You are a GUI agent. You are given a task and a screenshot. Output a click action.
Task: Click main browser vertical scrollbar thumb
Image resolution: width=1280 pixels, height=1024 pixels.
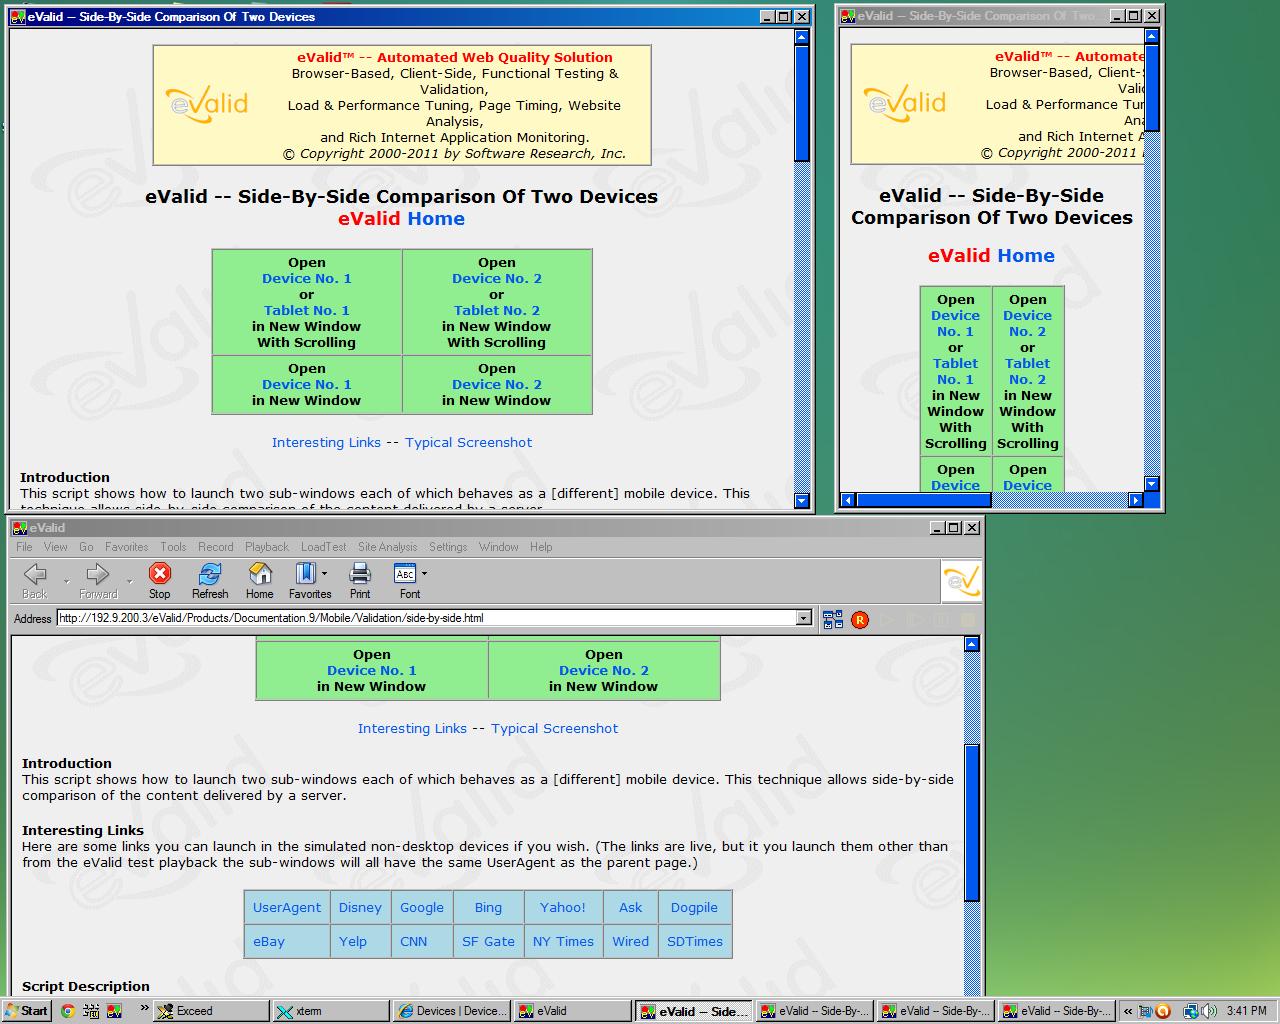pyautogui.click(x=972, y=823)
